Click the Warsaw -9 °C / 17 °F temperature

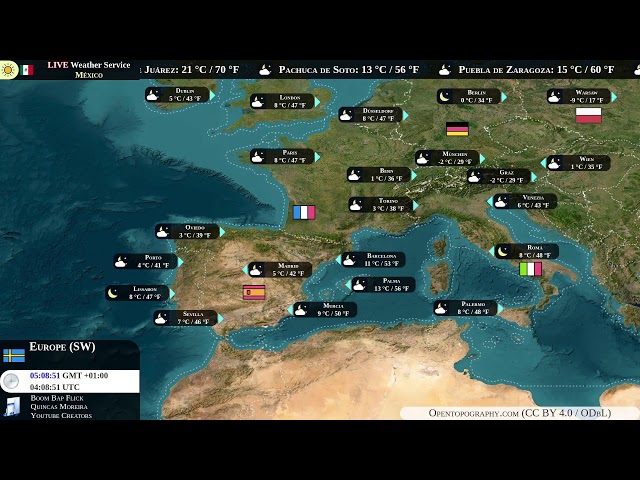coord(587,100)
